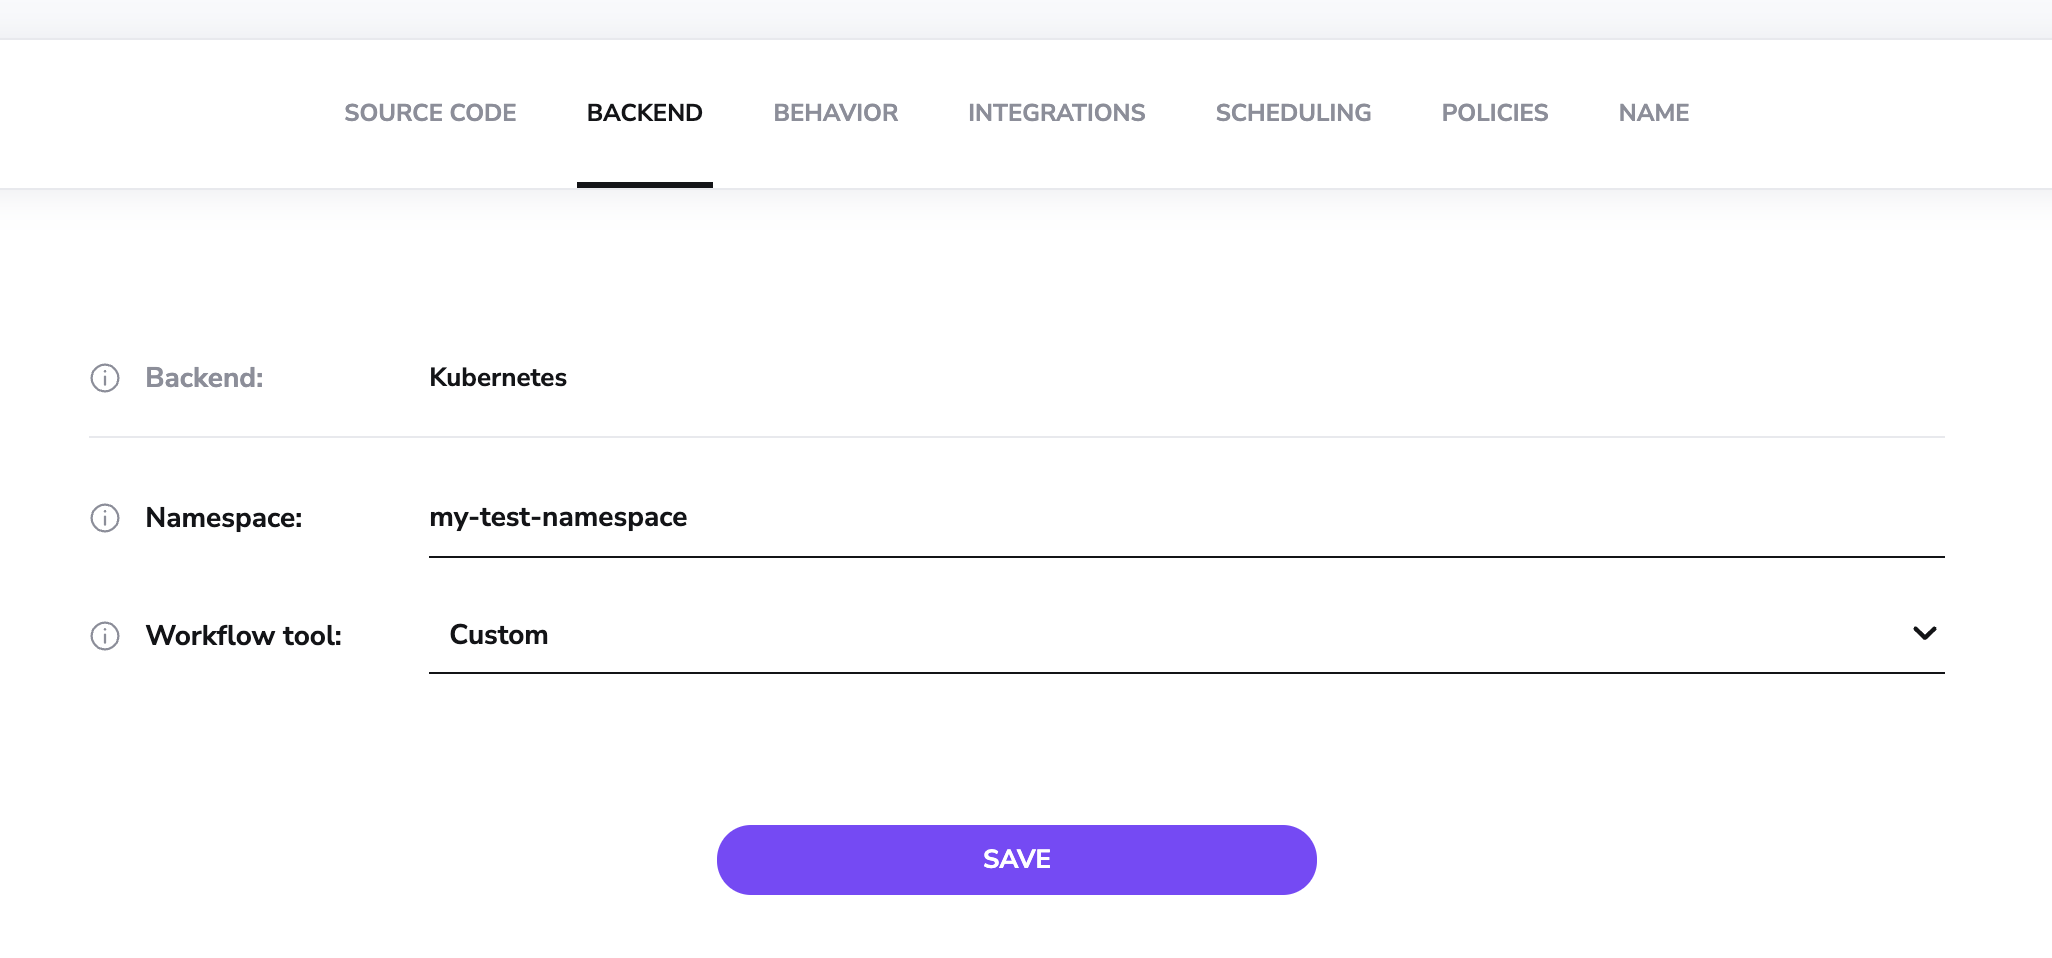Click the Workflow tool label
This screenshot has width=2052, height=958.
click(244, 636)
